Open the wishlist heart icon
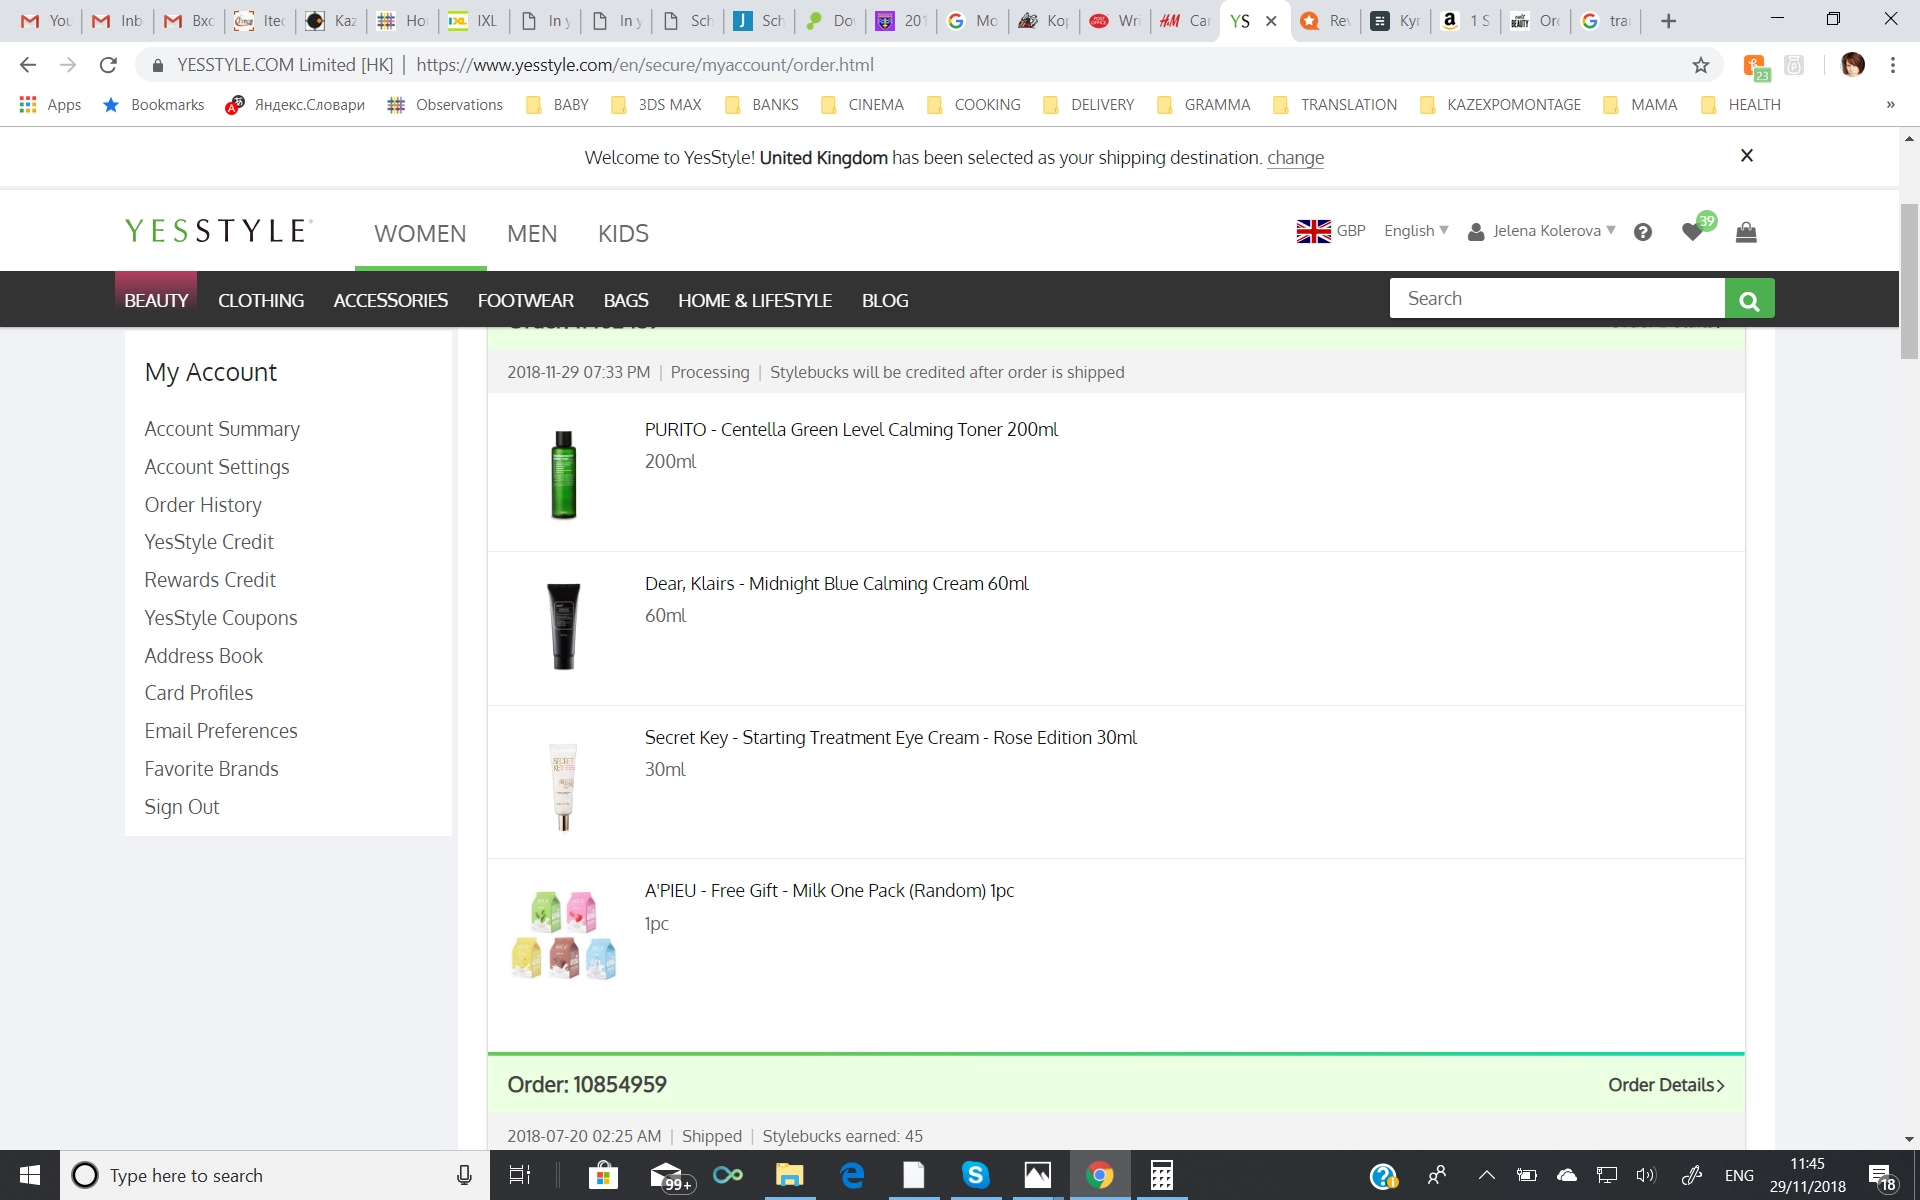Image resolution: width=1920 pixels, height=1200 pixels. [1692, 232]
